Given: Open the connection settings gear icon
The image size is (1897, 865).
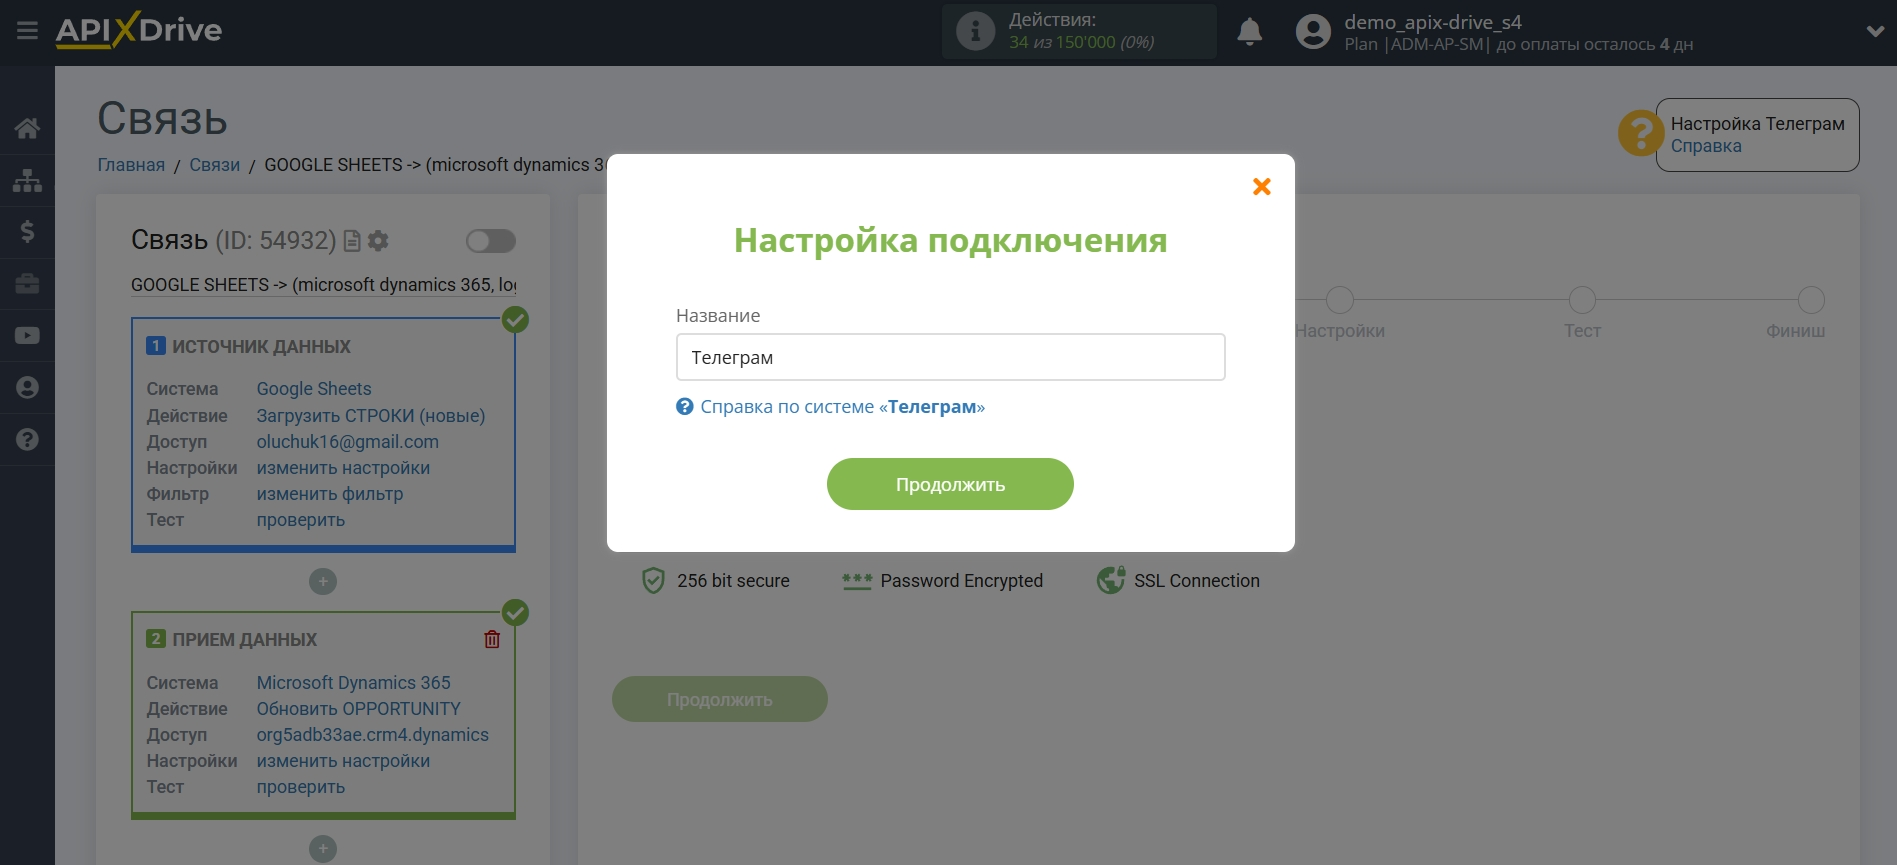Looking at the screenshot, I should (378, 241).
